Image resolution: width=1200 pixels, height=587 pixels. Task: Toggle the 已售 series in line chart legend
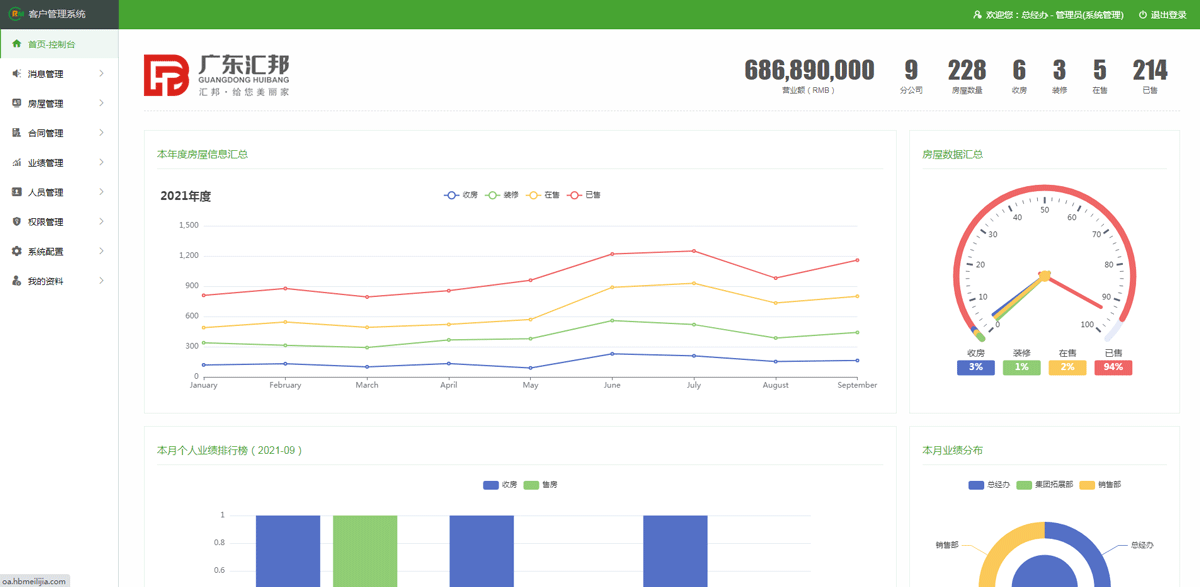584,195
